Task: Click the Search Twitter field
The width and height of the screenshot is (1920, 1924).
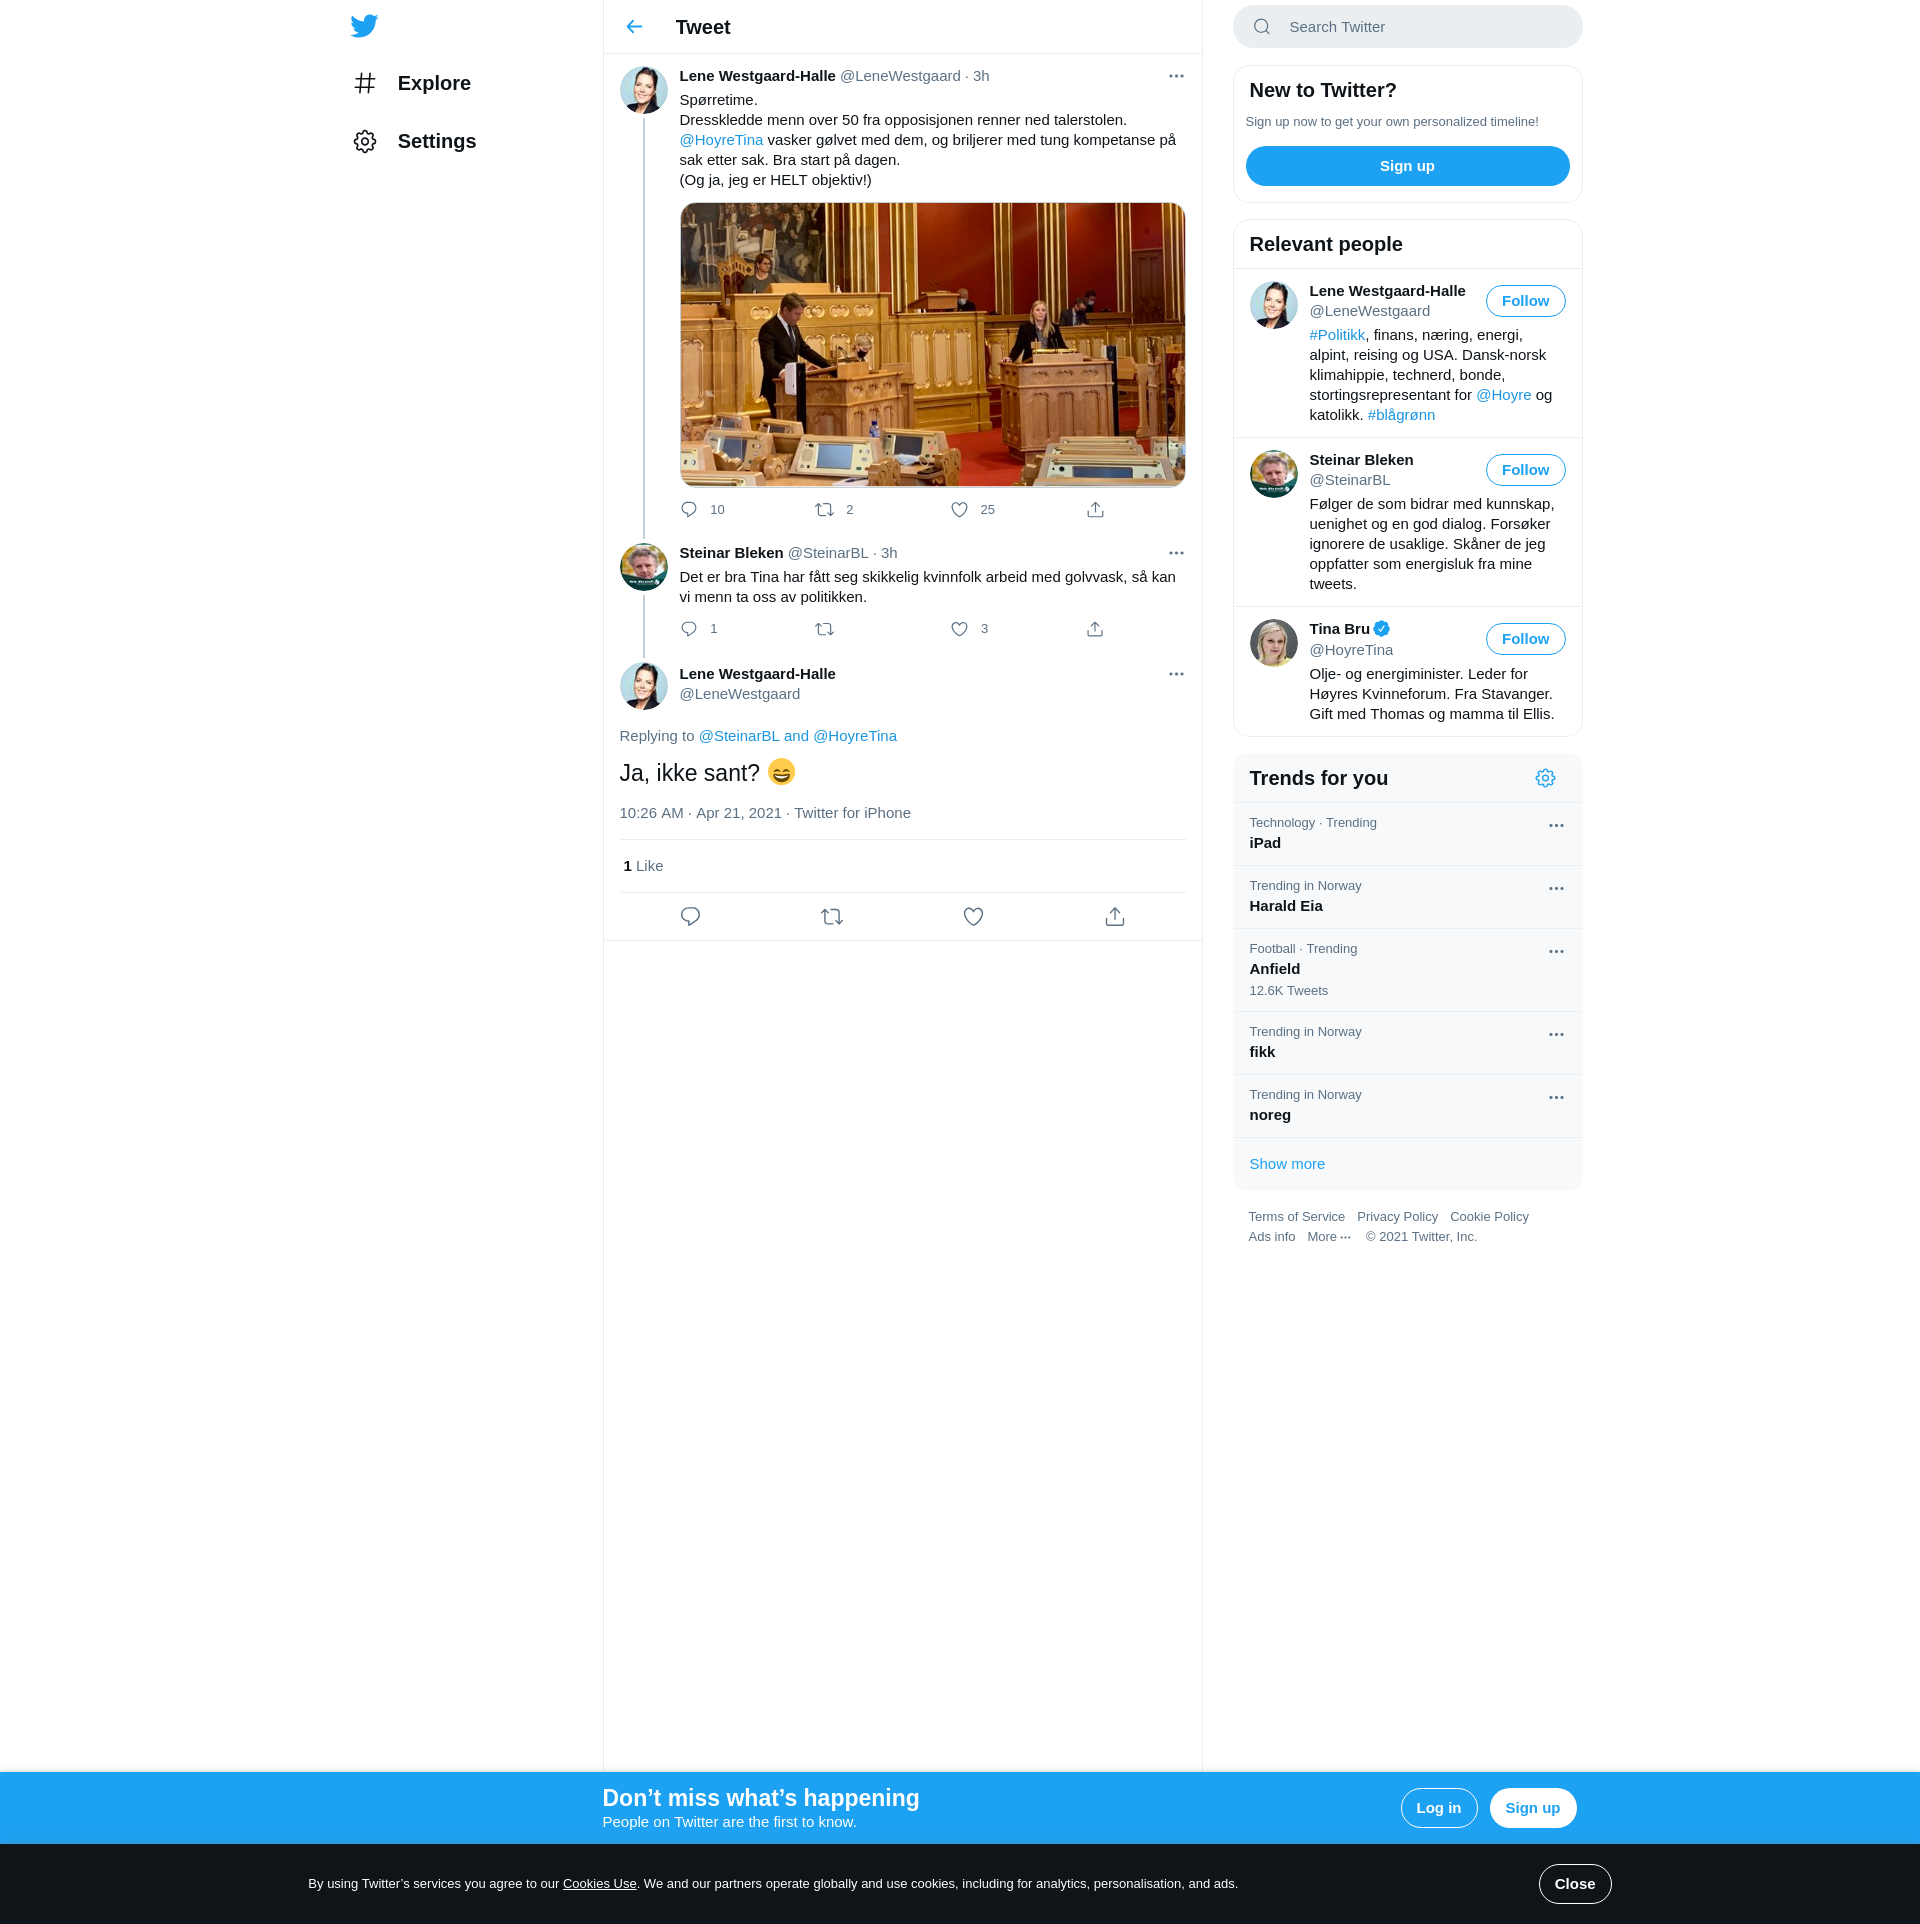Action: pyautogui.click(x=1407, y=27)
